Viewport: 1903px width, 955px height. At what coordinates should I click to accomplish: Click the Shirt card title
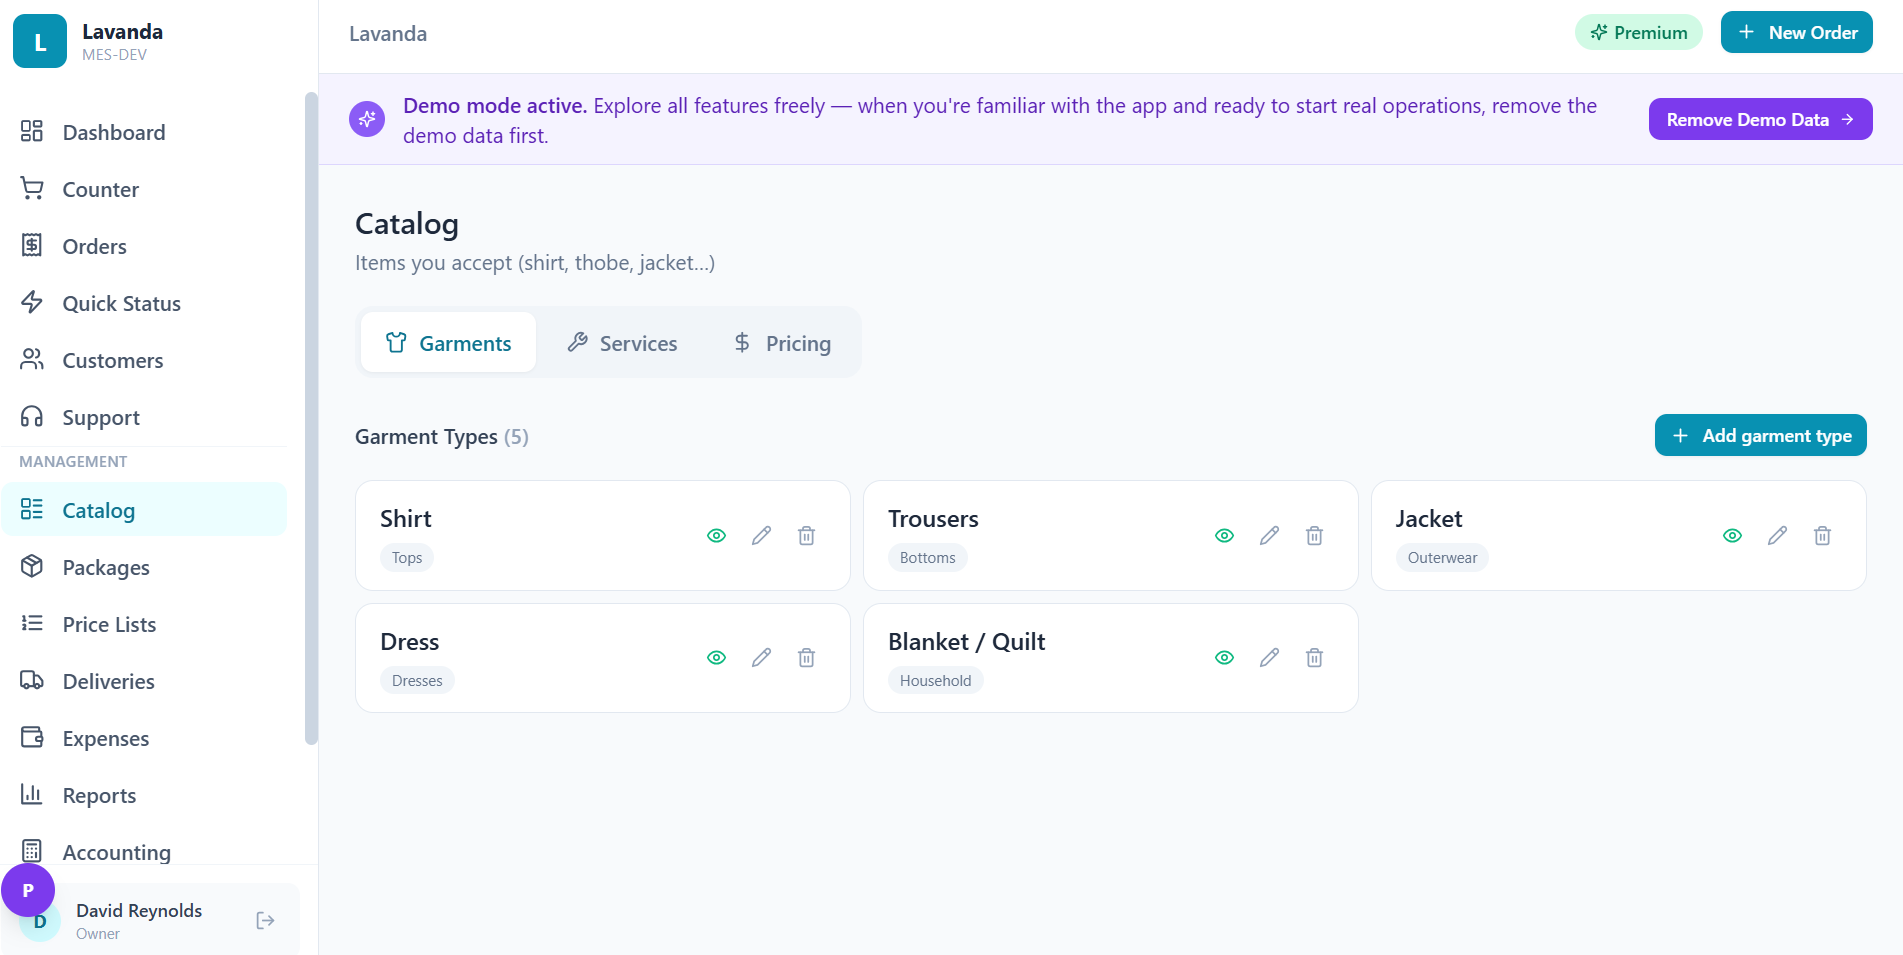click(x=406, y=519)
